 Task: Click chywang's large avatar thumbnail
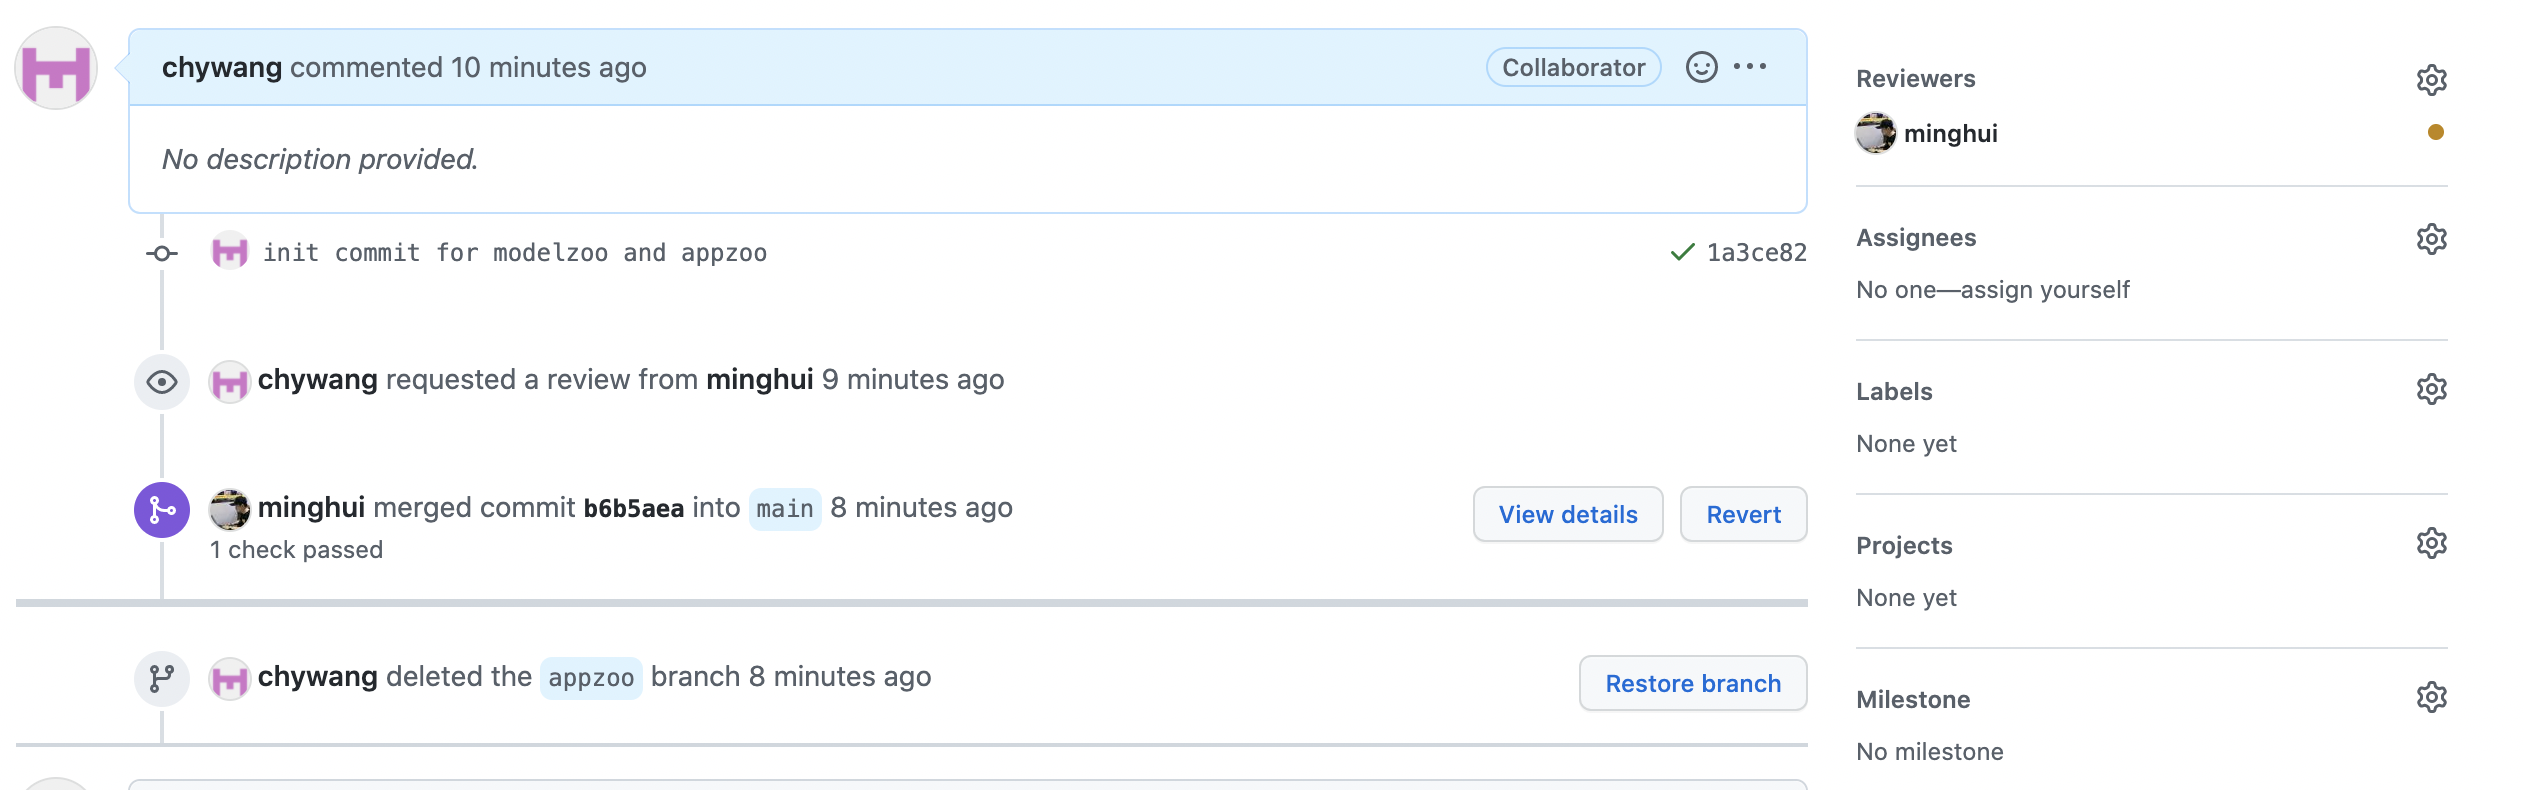point(56,69)
